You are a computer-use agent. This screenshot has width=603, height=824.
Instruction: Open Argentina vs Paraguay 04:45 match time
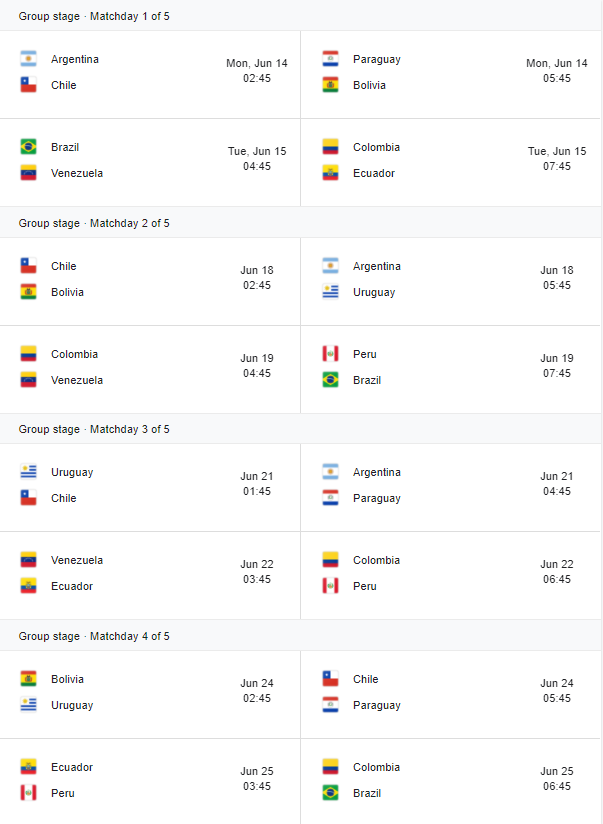click(557, 483)
